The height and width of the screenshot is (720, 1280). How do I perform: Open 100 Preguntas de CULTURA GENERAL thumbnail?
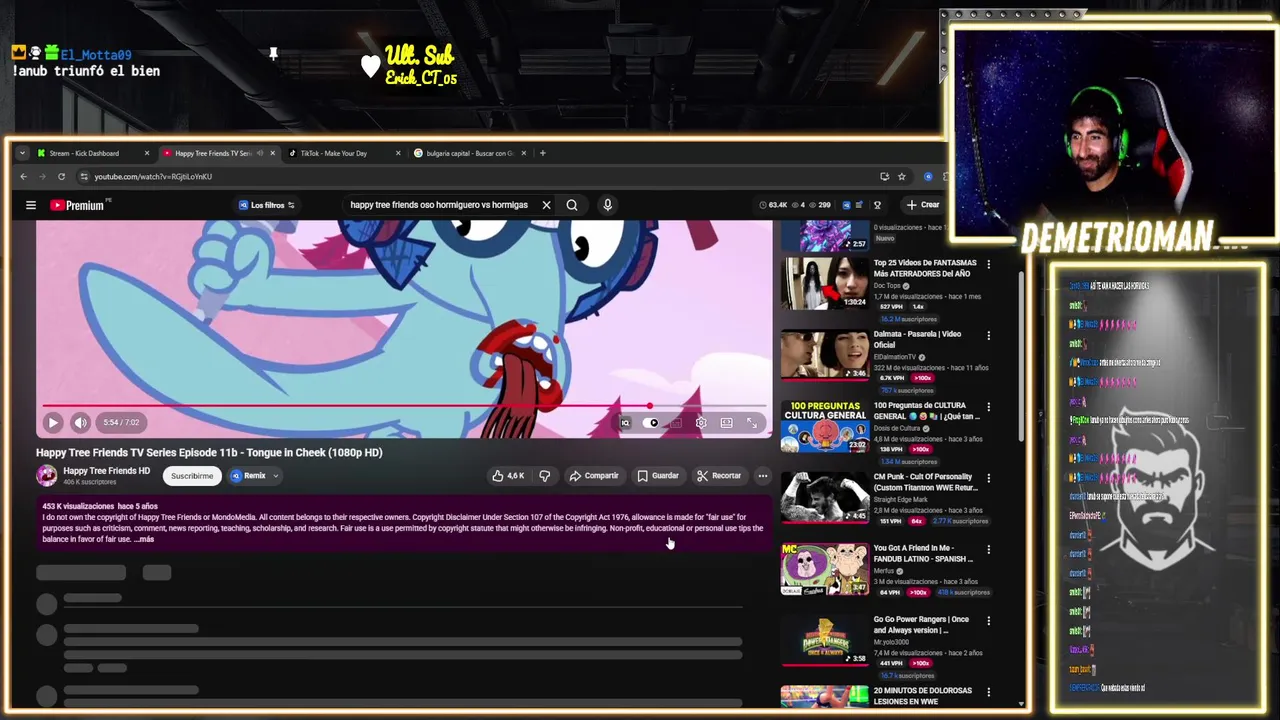tap(825, 426)
